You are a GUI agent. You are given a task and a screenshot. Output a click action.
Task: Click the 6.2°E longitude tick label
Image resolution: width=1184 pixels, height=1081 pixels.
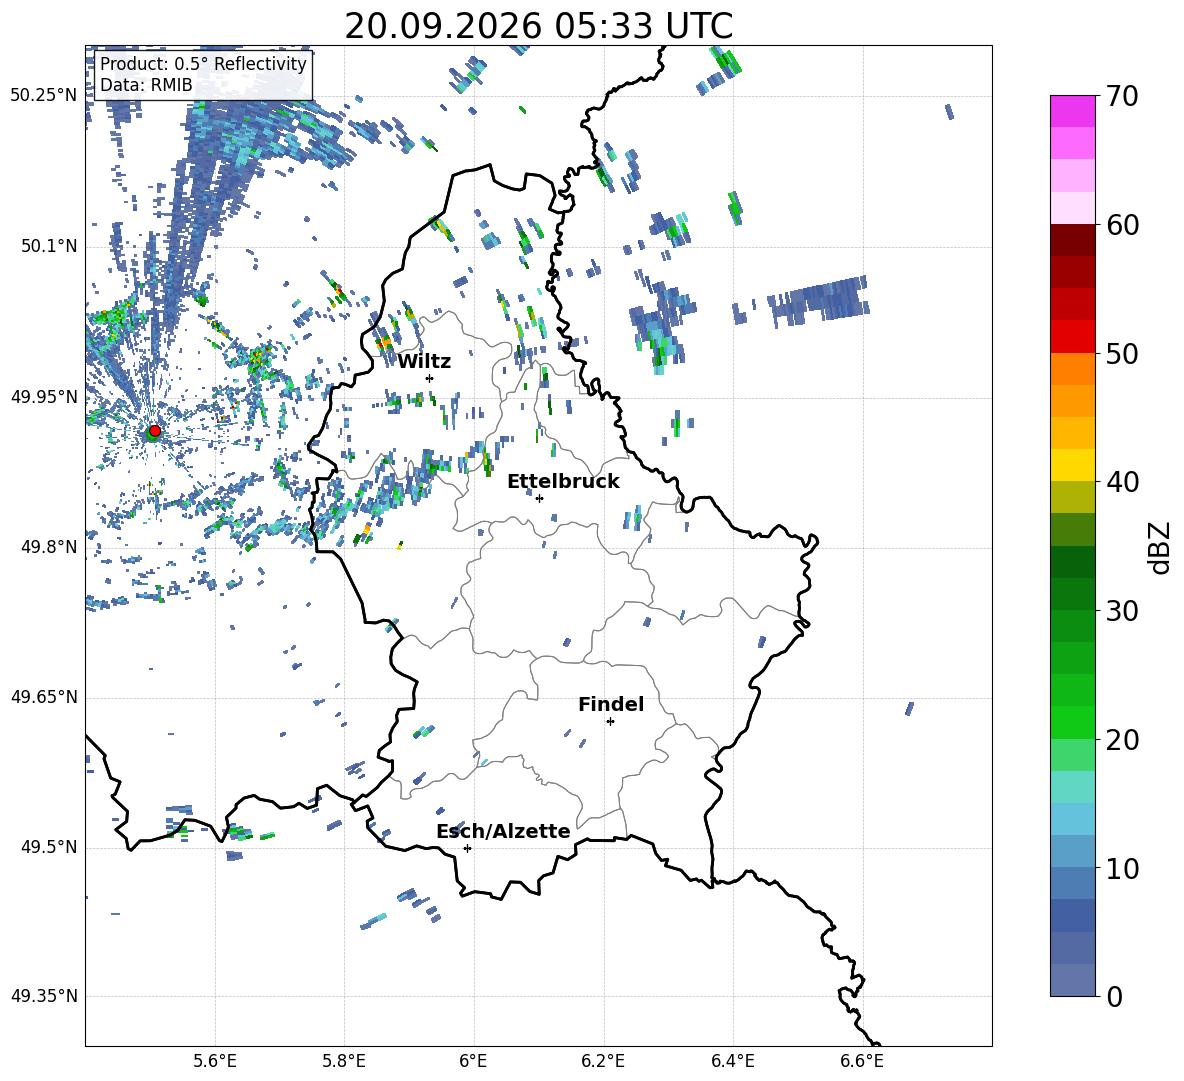click(603, 1061)
